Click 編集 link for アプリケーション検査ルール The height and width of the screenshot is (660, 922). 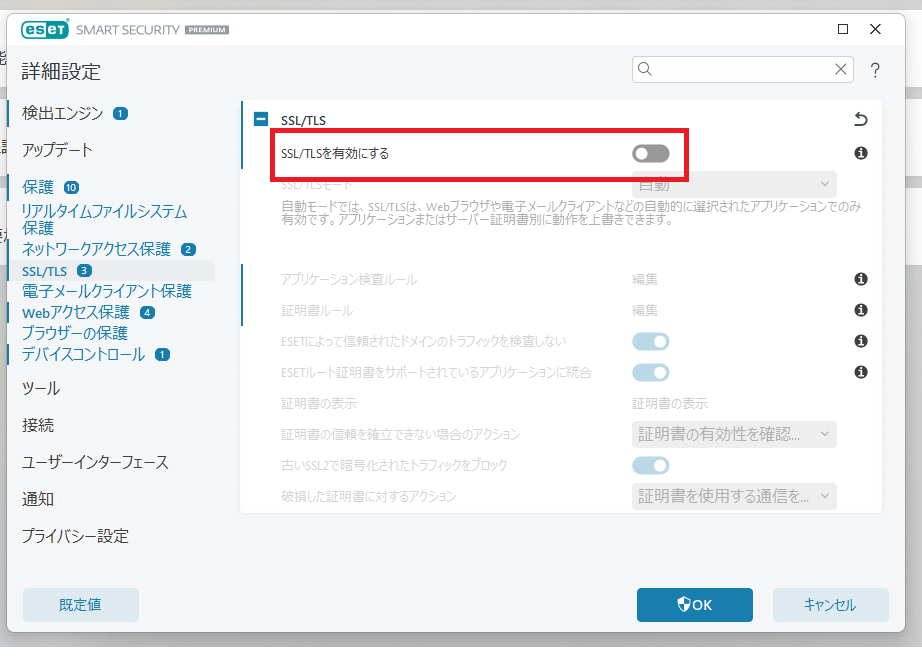click(x=644, y=279)
